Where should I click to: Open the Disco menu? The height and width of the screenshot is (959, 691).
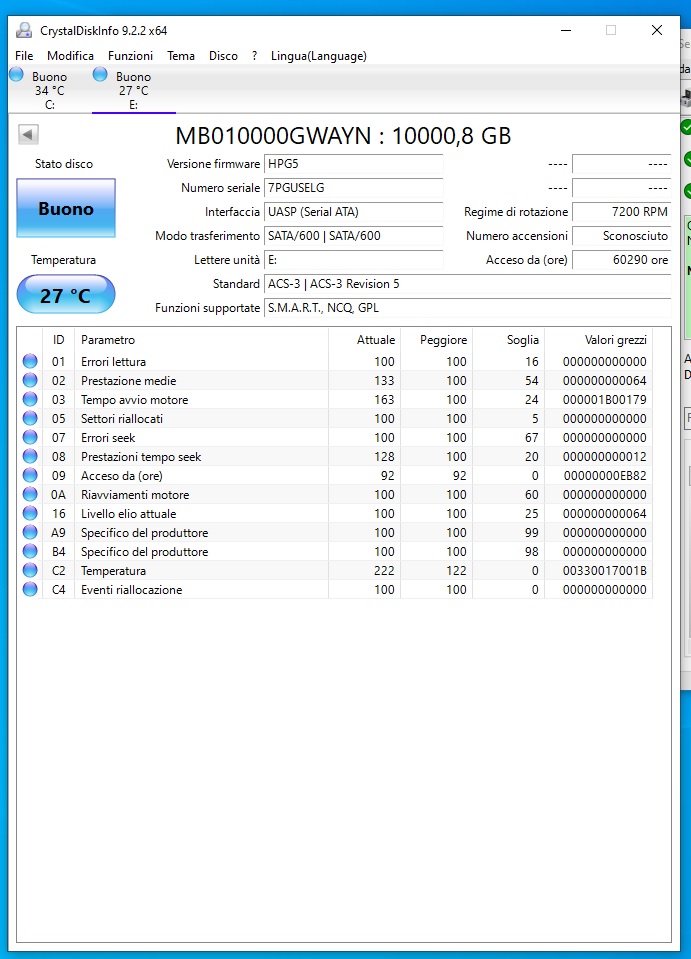[x=223, y=56]
